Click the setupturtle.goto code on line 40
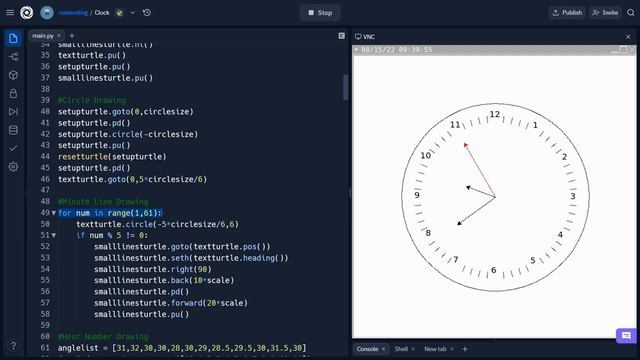 pyautogui.click(x=126, y=112)
